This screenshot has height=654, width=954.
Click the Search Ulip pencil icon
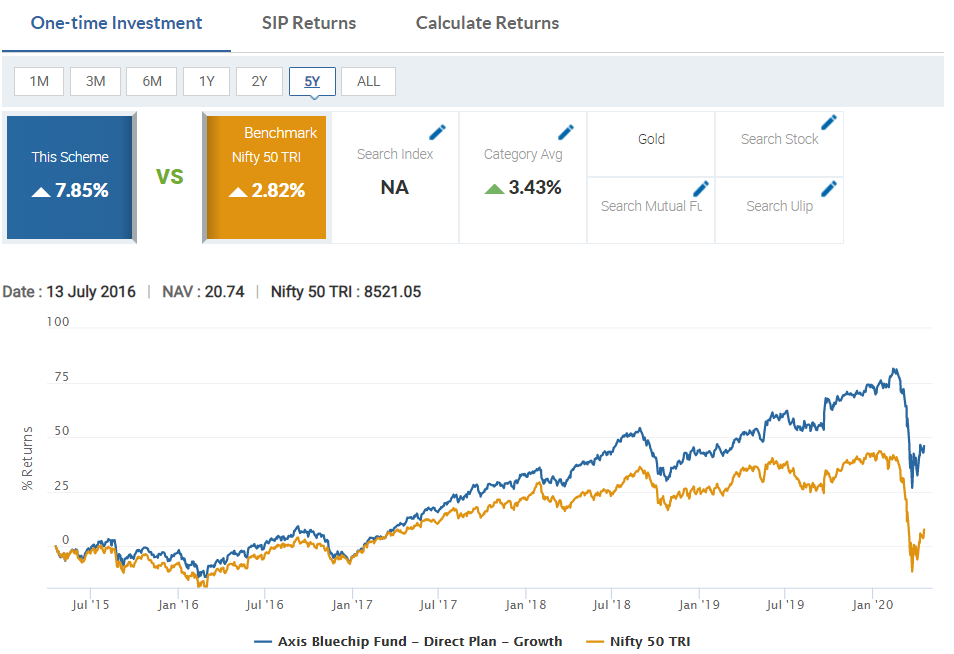coord(829,189)
